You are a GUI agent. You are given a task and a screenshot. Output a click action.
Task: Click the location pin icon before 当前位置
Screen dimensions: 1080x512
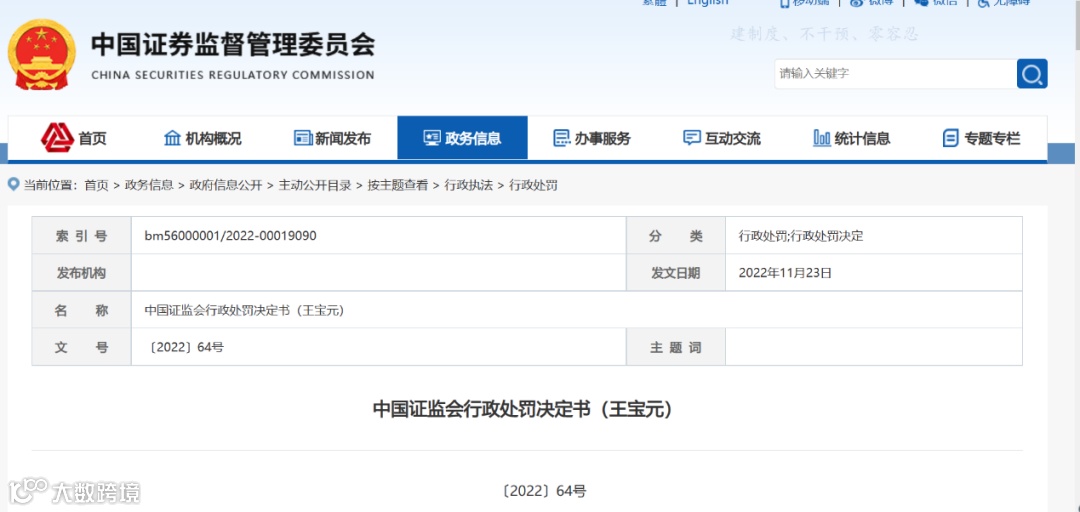coord(13,184)
